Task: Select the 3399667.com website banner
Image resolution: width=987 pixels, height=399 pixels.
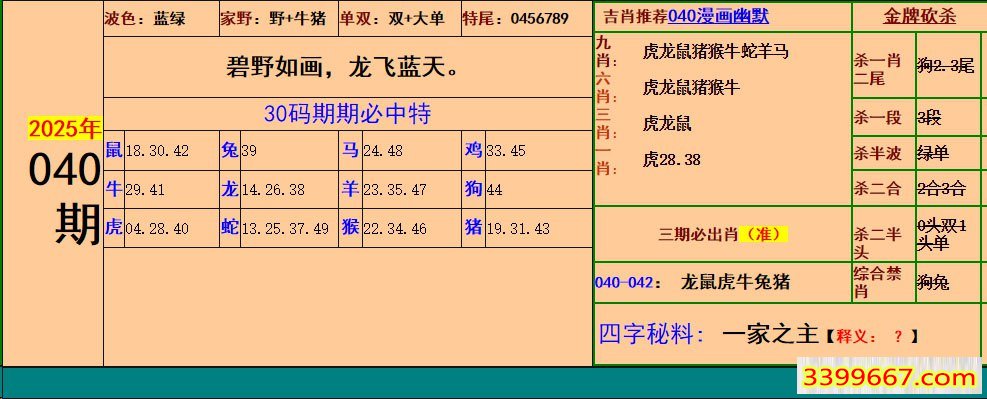Action: click(889, 378)
